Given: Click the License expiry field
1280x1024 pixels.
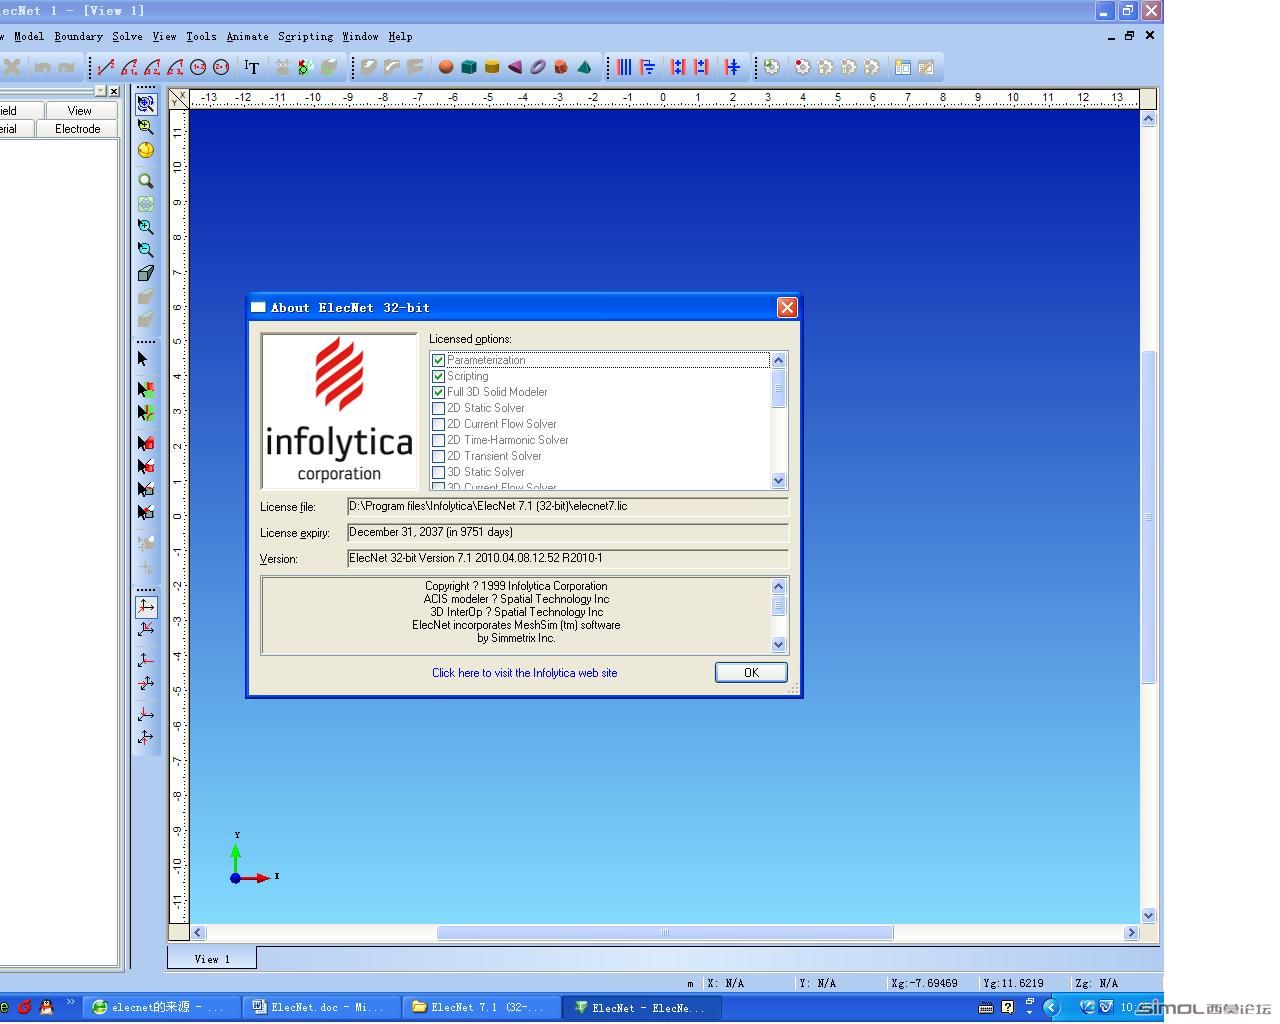Looking at the screenshot, I should click(x=567, y=533).
